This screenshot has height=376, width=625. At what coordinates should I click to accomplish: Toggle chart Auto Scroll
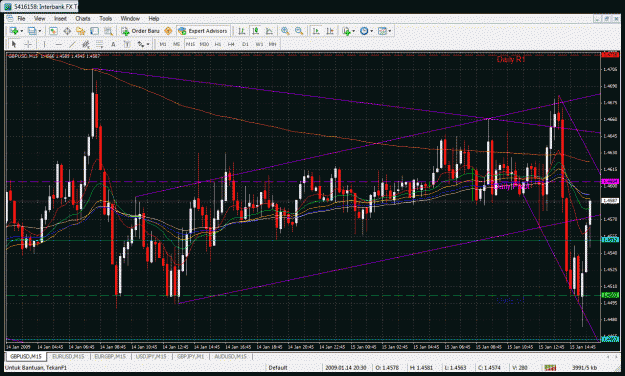coord(316,31)
